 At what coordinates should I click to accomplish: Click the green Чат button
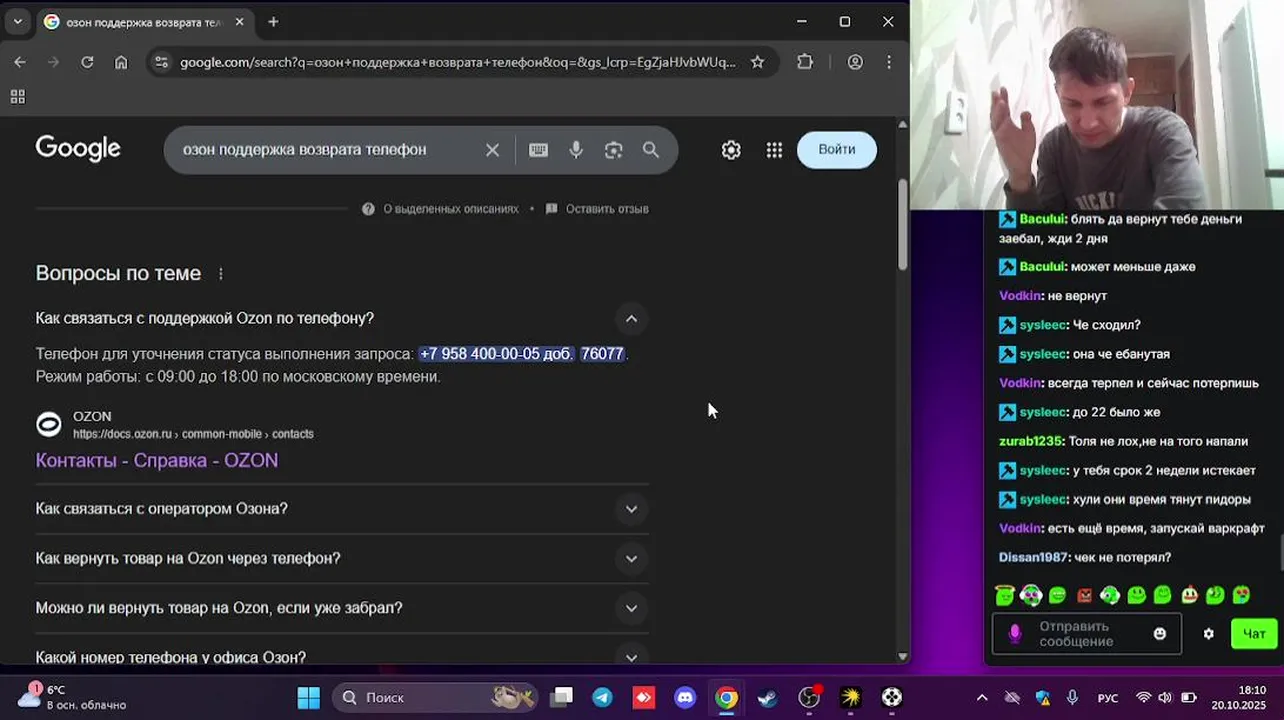pos(1254,634)
